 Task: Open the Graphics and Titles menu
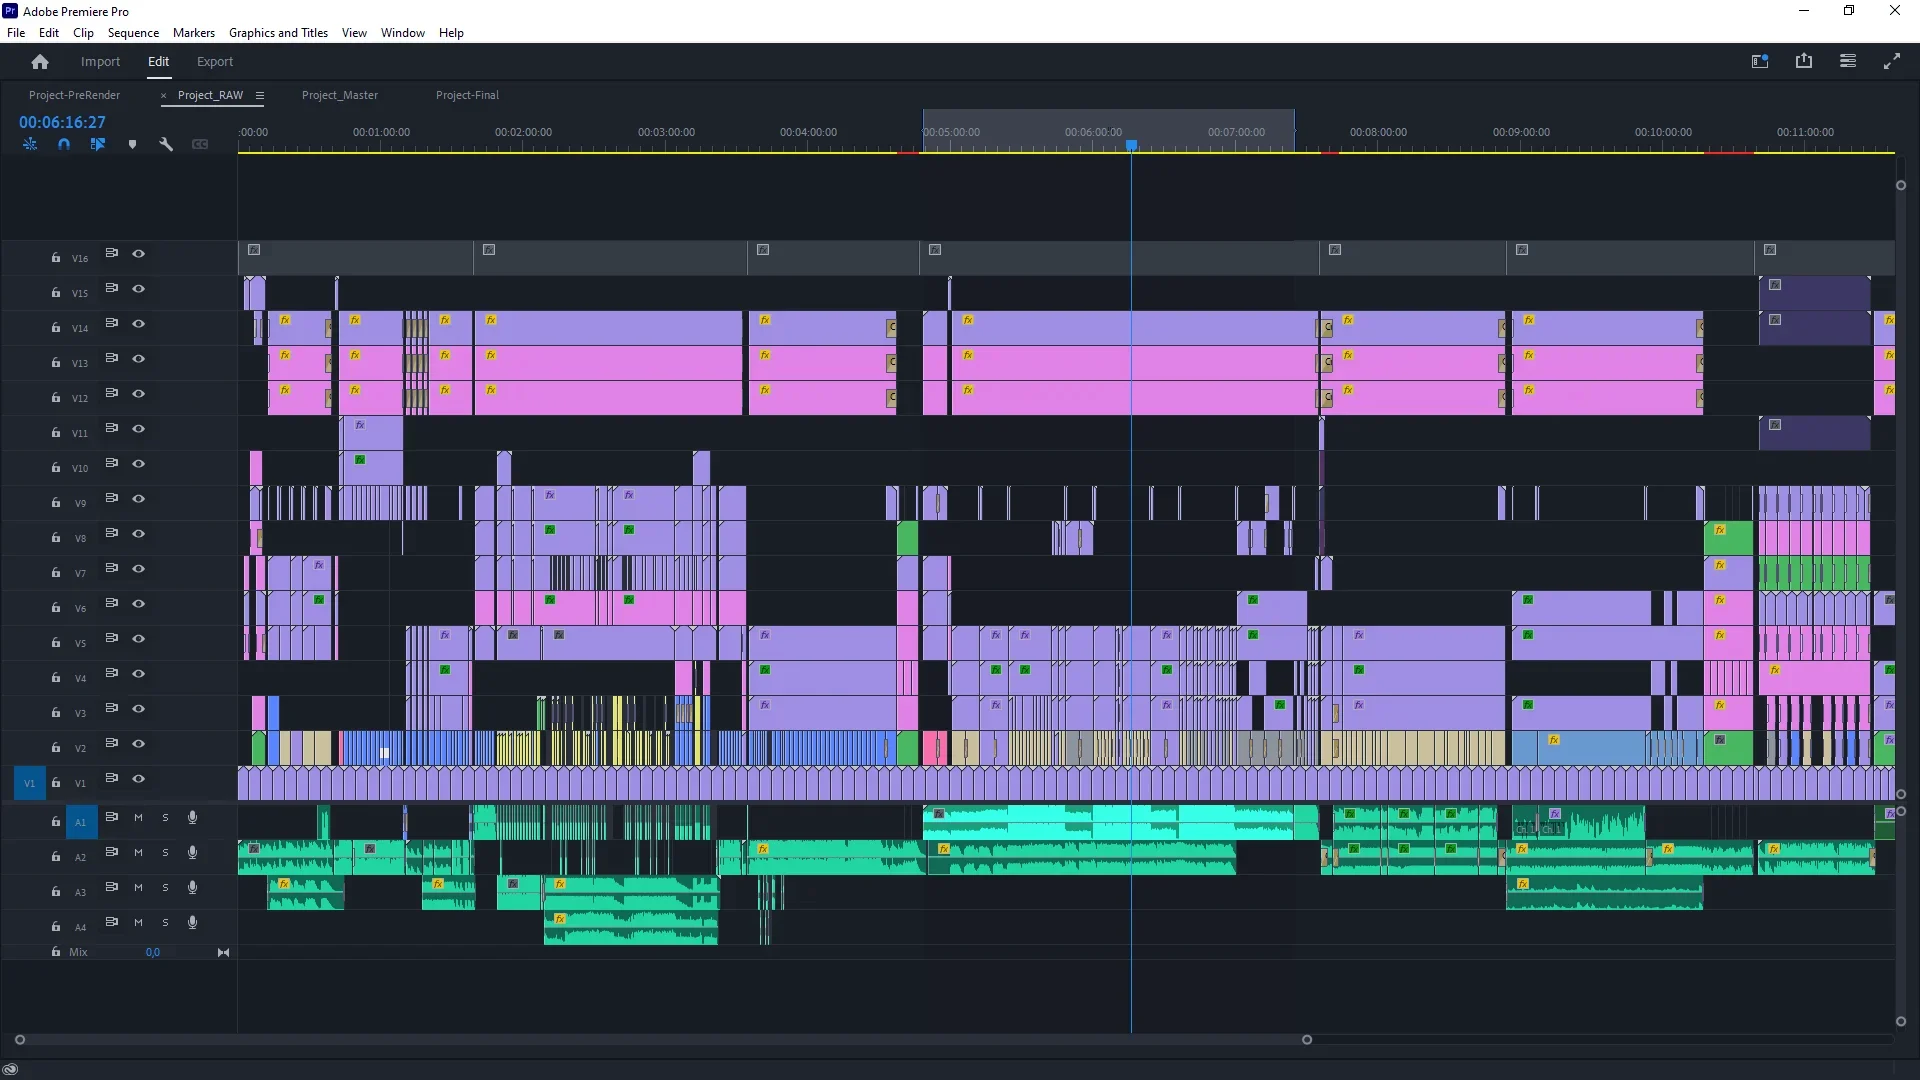[x=278, y=33]
